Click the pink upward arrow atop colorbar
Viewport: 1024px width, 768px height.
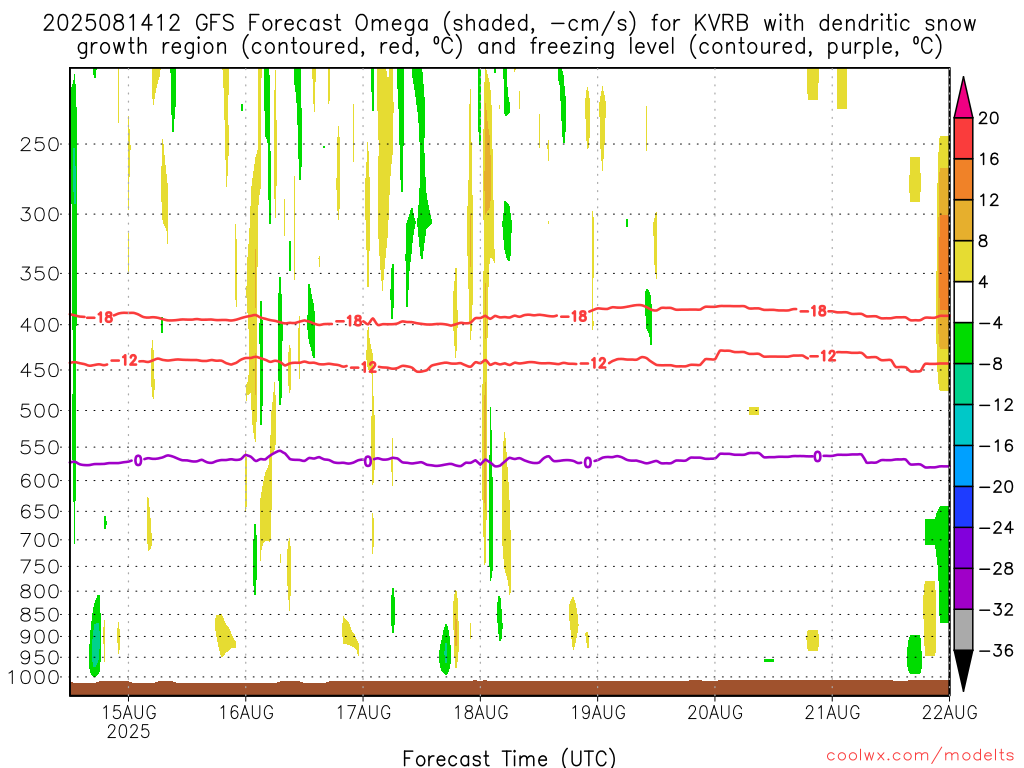[963, 98]
